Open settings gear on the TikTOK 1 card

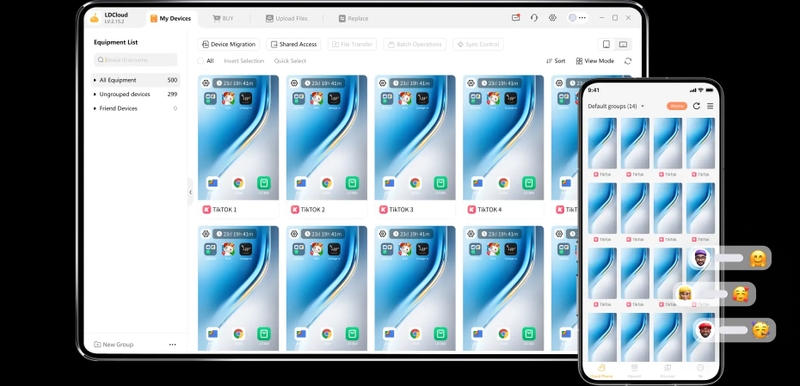pos(206,83)
